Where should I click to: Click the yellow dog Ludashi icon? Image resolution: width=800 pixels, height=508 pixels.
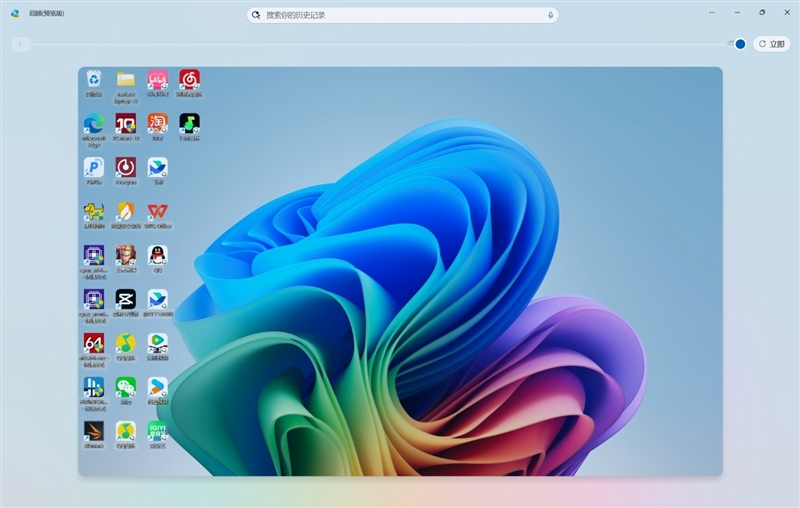tap(94, 212)
